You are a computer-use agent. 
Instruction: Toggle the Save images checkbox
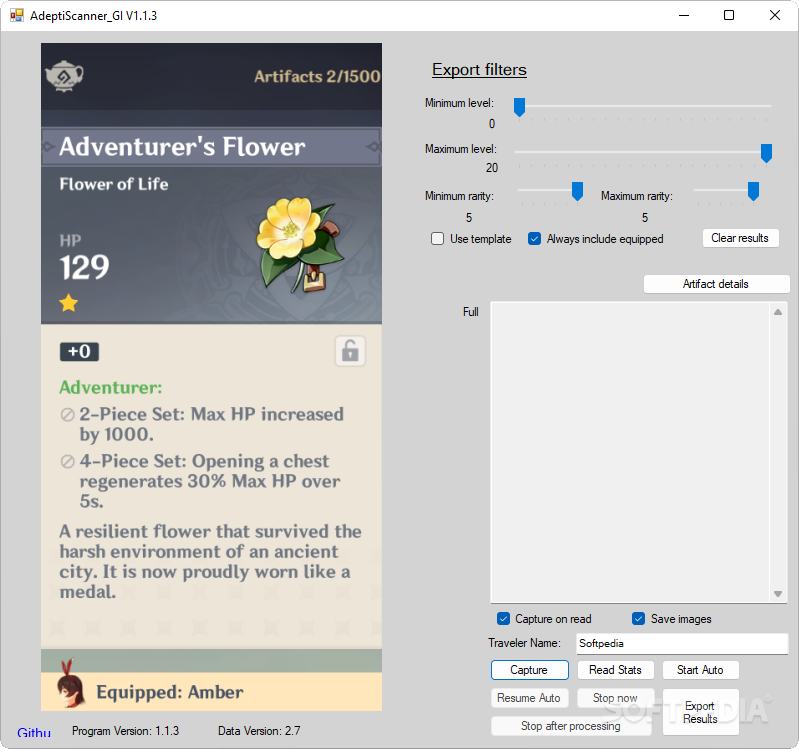pos(638,619)
